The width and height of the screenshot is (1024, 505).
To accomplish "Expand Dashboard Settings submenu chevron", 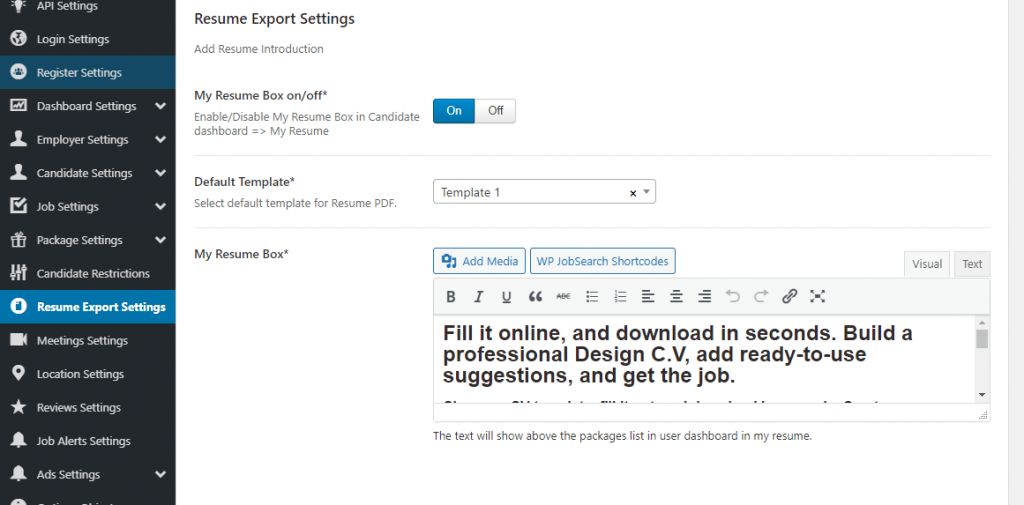I will [x=161, y=106].
